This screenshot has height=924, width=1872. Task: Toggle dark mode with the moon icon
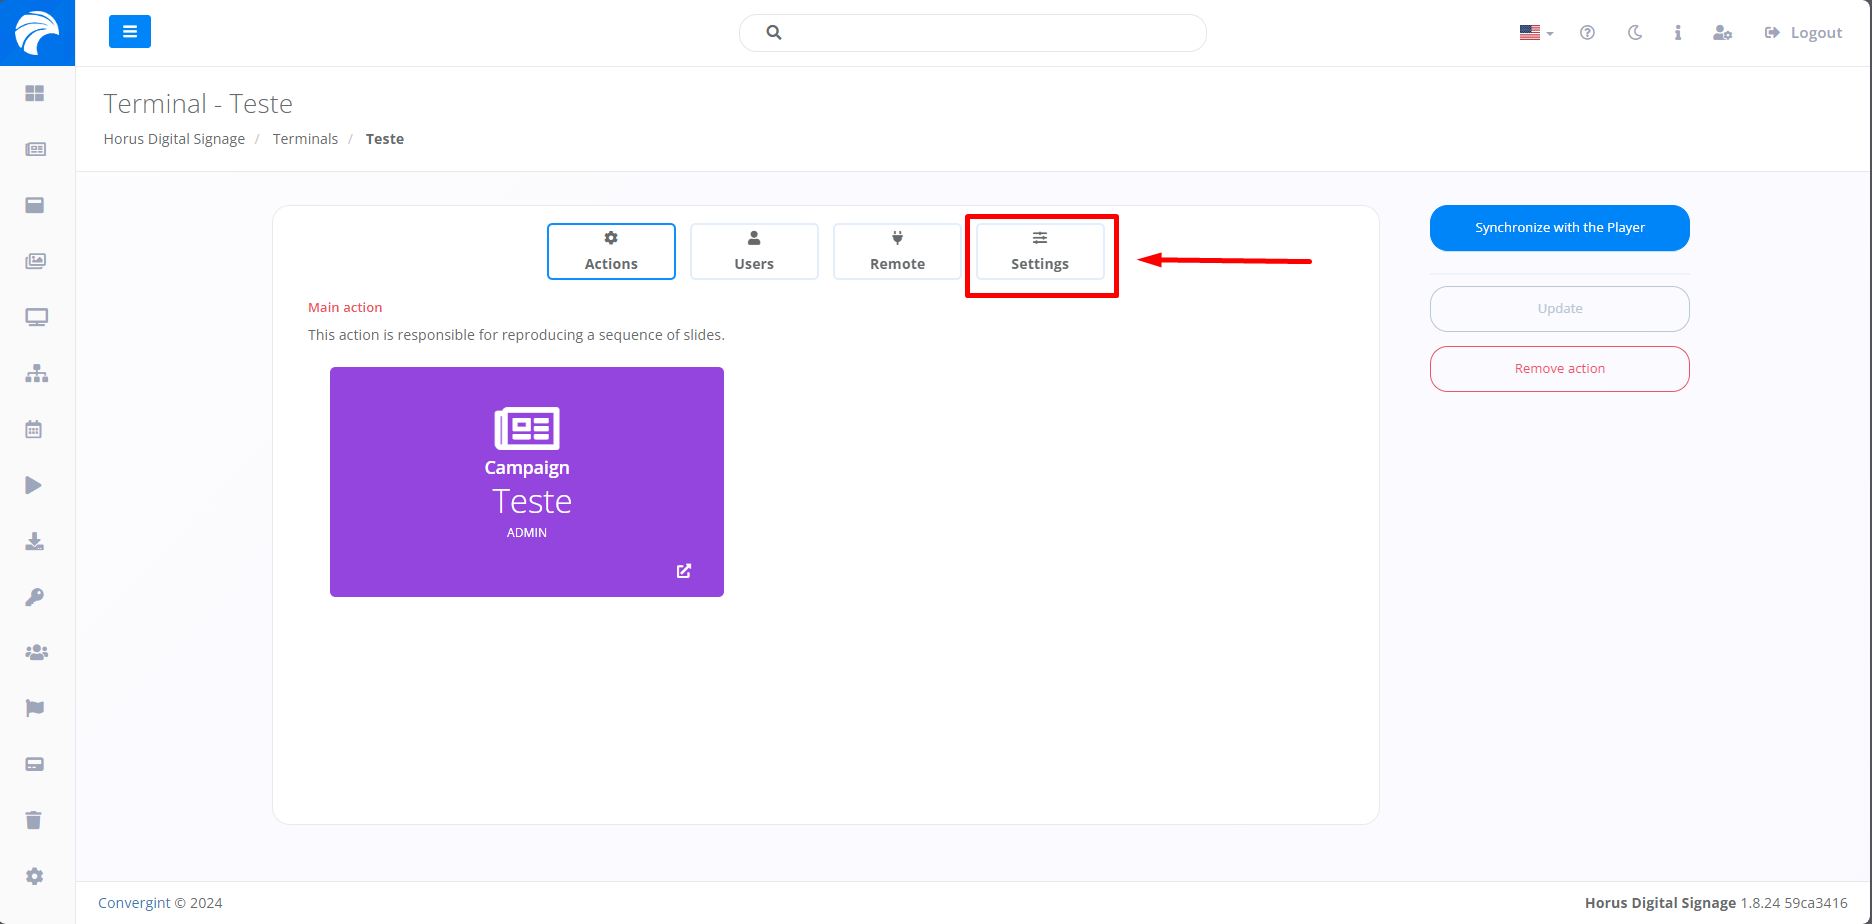click(x=1635, y=33)
